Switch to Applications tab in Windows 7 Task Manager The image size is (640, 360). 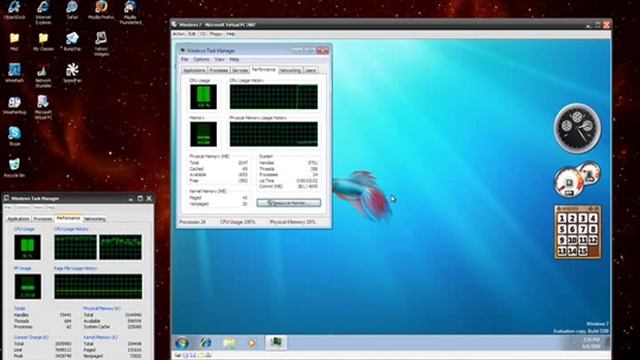coord(194,71)
